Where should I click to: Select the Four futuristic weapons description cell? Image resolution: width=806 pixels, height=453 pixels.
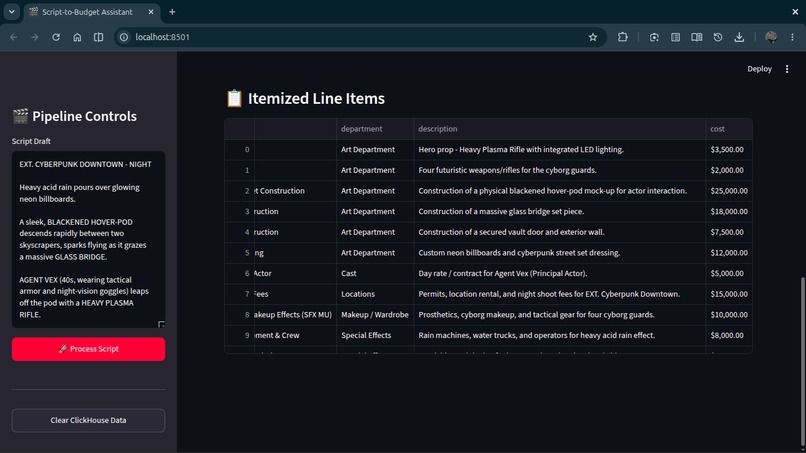click(560, 170)
